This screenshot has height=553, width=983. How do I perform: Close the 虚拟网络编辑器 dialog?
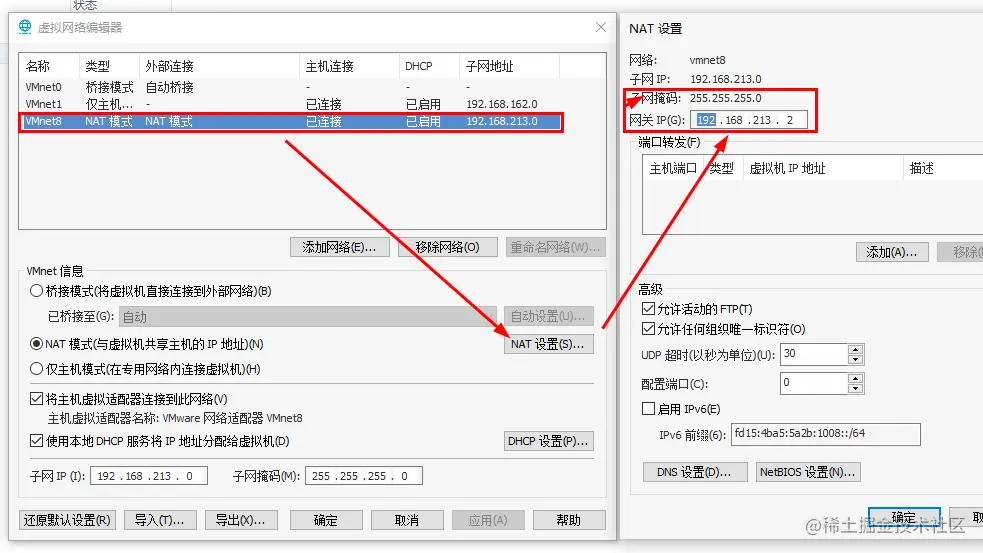pos(601,27)
